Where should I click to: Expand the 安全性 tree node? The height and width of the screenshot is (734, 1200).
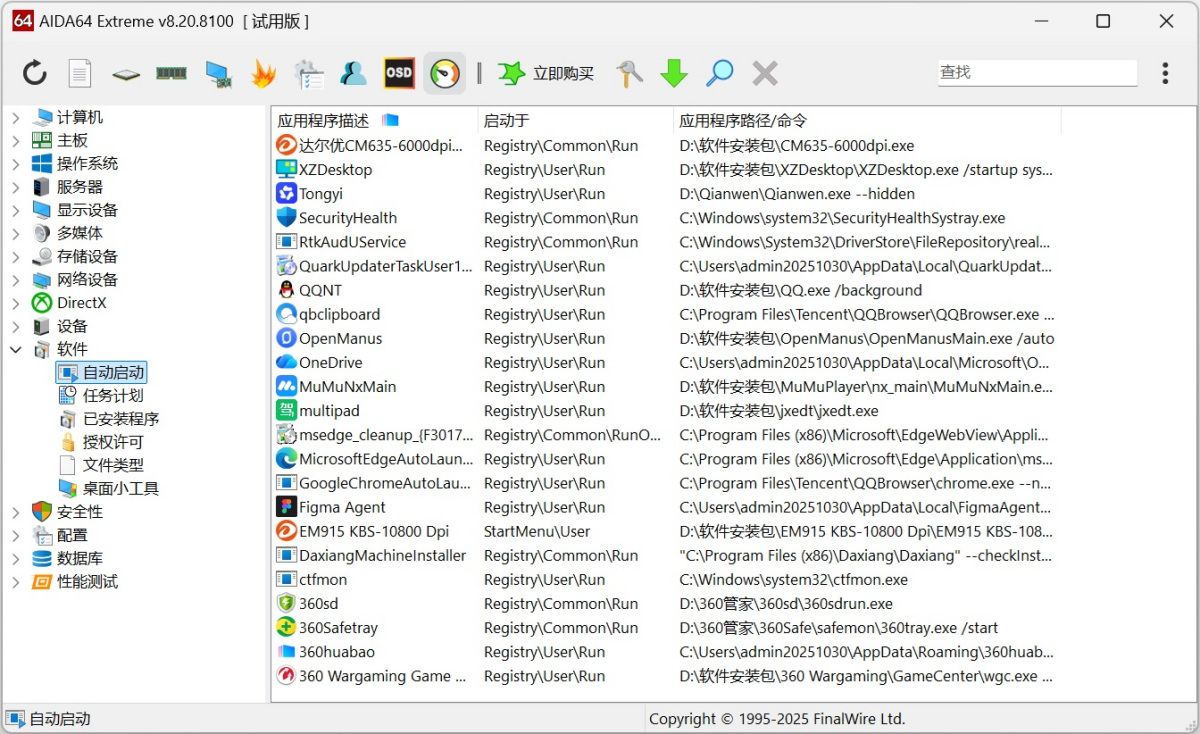[x=16, y=512]
